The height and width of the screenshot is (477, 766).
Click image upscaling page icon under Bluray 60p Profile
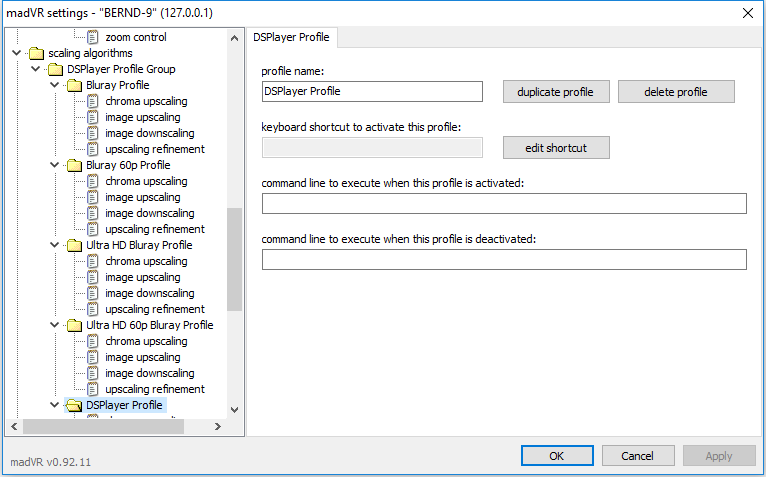(x=92, y=197)
